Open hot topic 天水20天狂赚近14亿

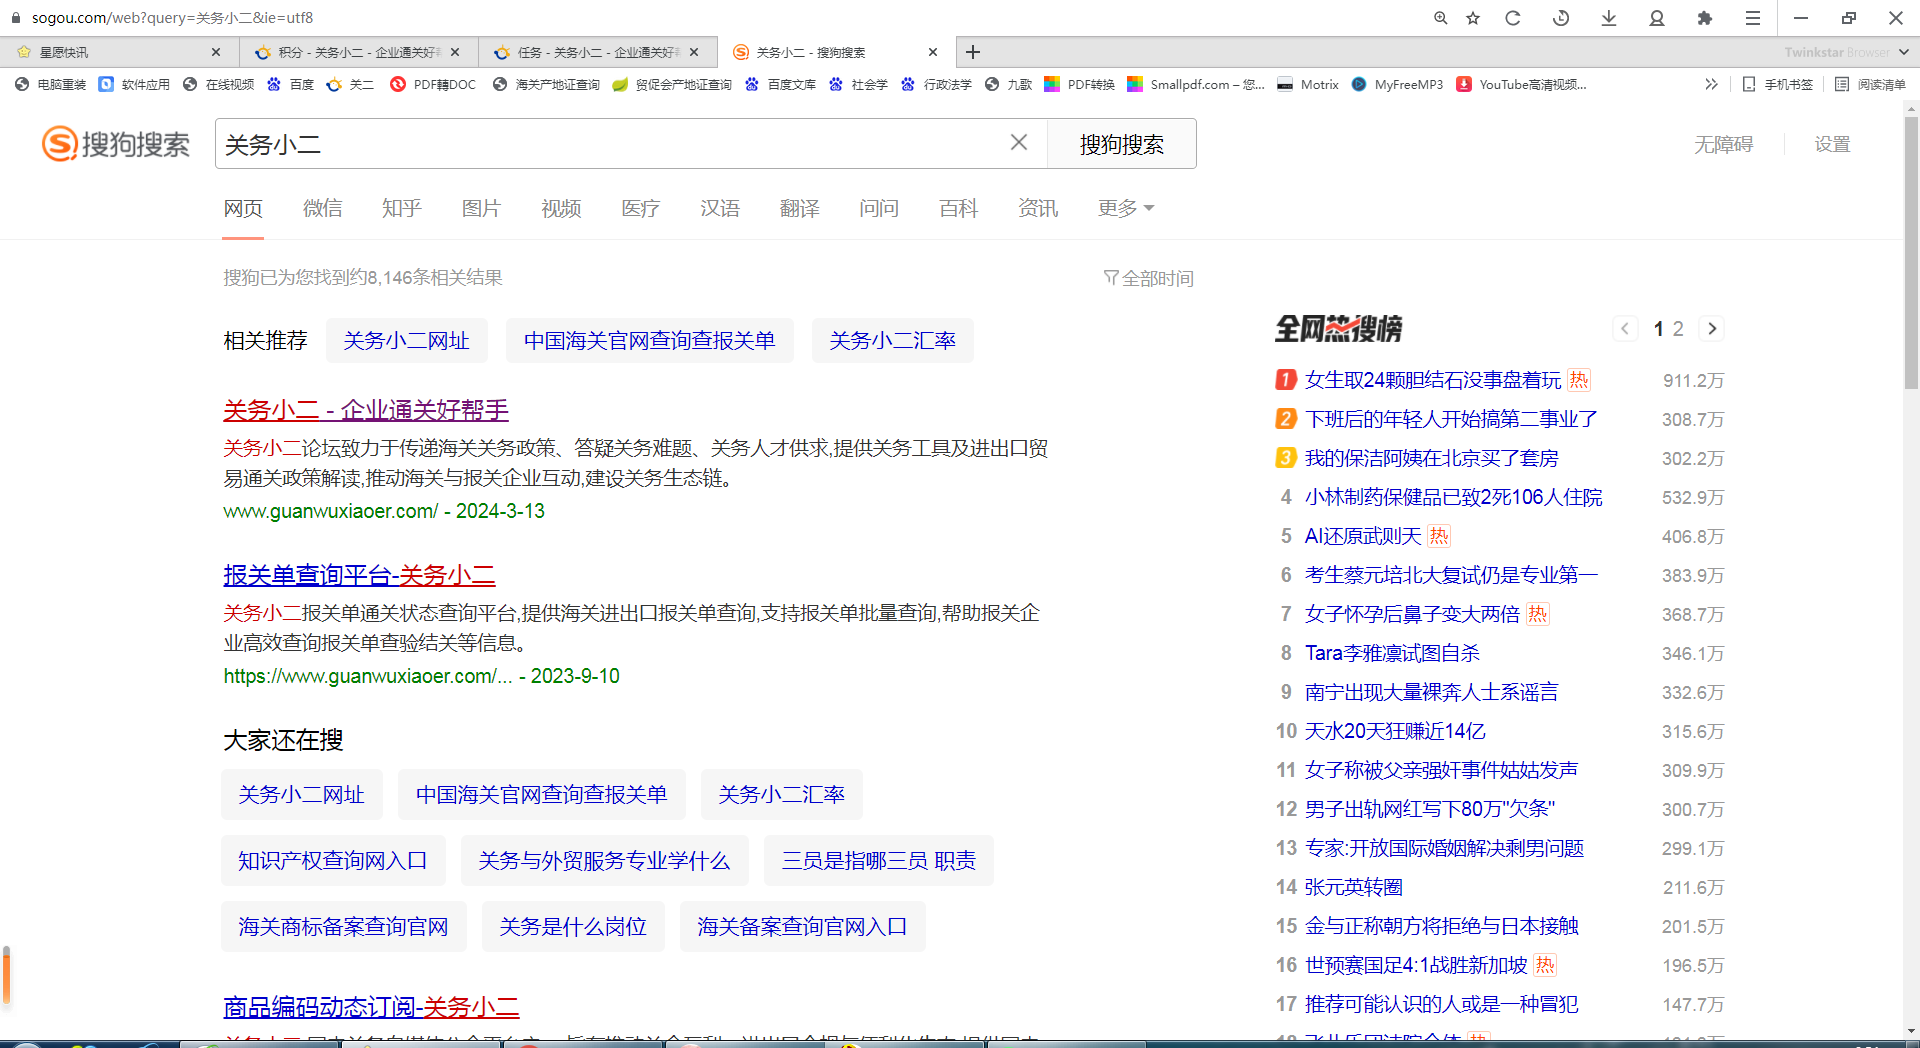tap(1395, 731)
